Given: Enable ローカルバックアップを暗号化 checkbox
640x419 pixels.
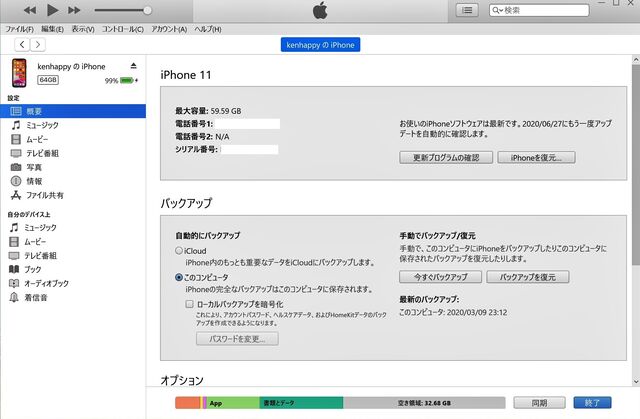Looking at the screenshot, I should pyautogui.click(x=189, y=304).
